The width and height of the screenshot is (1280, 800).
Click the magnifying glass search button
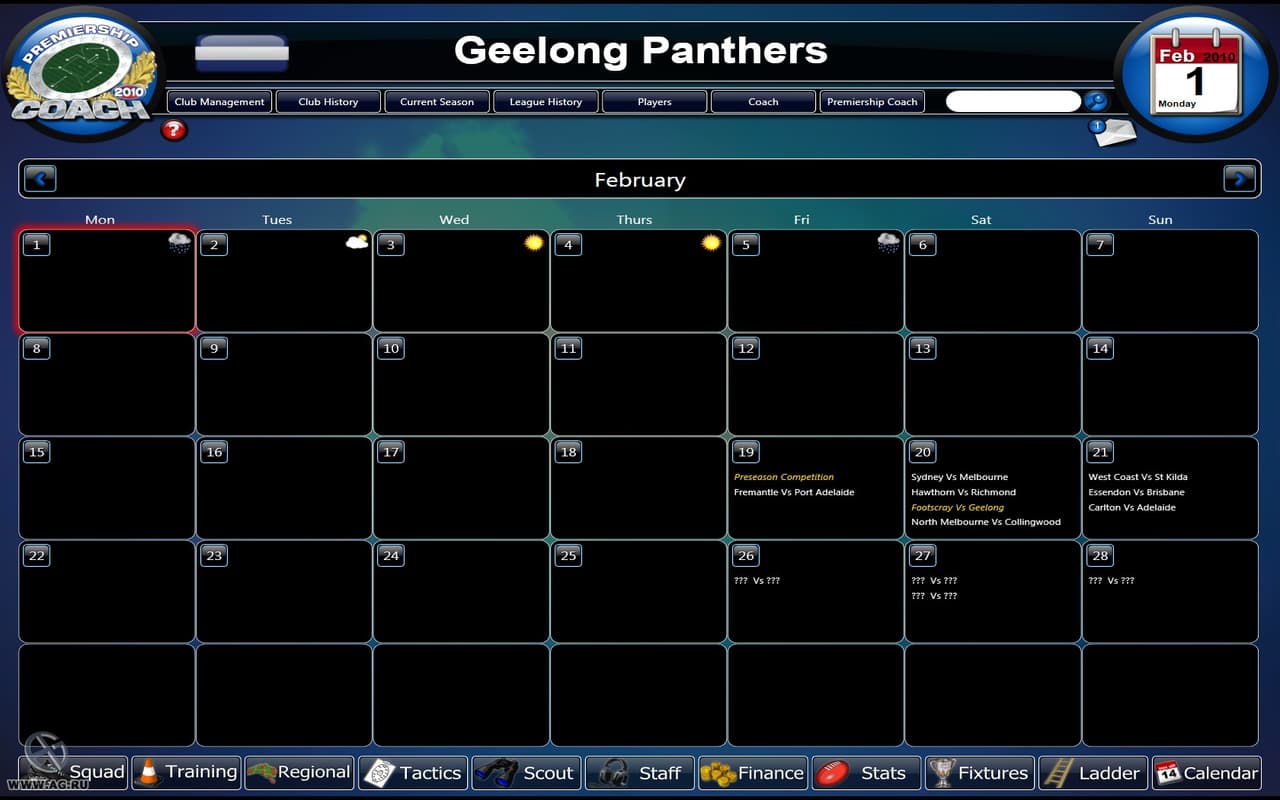(x=1096, y=101)
